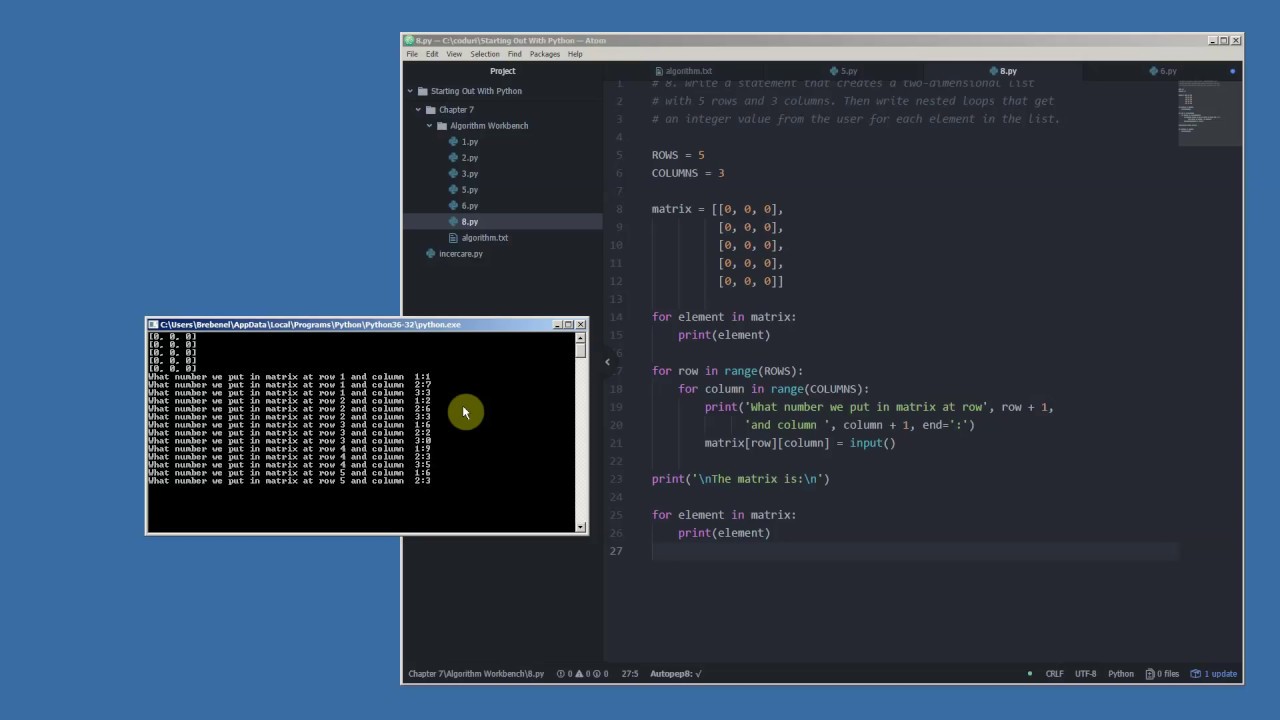Image resolution: width=1280 pixels, height=720 pixels.
Task: Open the File menu
Action: (x=412, y=54)
